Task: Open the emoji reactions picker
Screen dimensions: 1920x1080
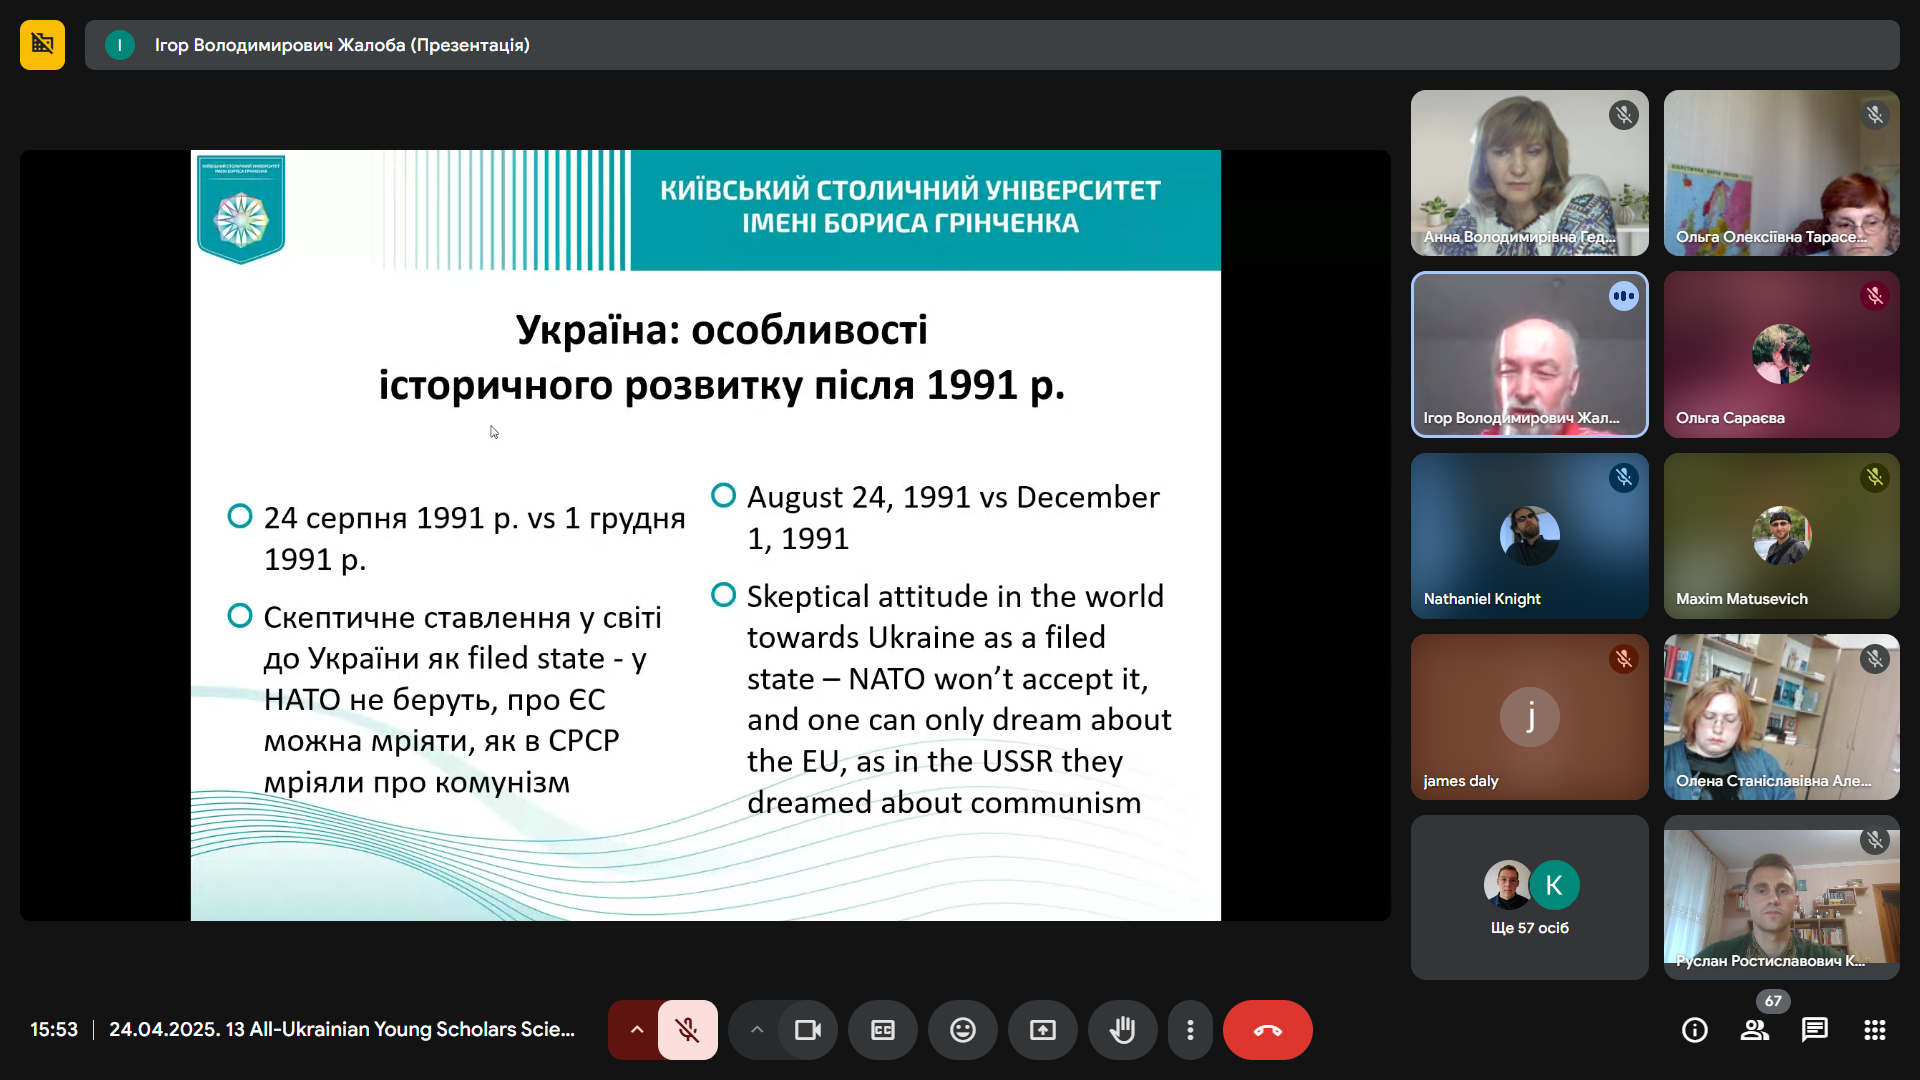Action: [962, 1030]
